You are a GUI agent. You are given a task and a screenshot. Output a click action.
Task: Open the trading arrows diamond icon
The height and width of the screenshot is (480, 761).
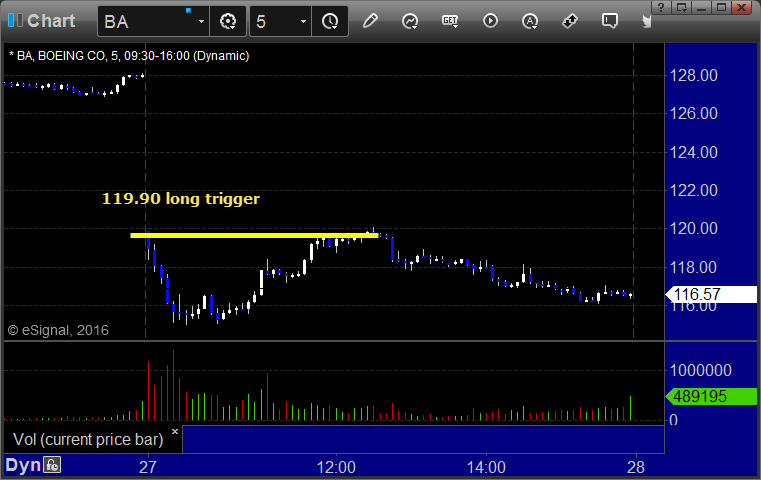pyautogui.click(x=570, y=21)
